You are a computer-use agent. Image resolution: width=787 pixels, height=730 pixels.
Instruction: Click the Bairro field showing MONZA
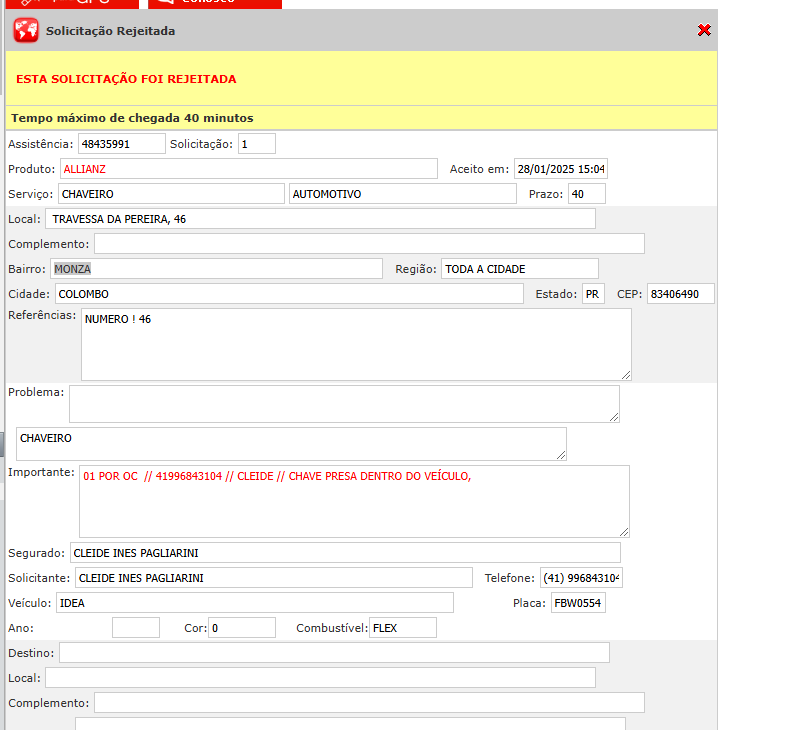coord(216,269)
